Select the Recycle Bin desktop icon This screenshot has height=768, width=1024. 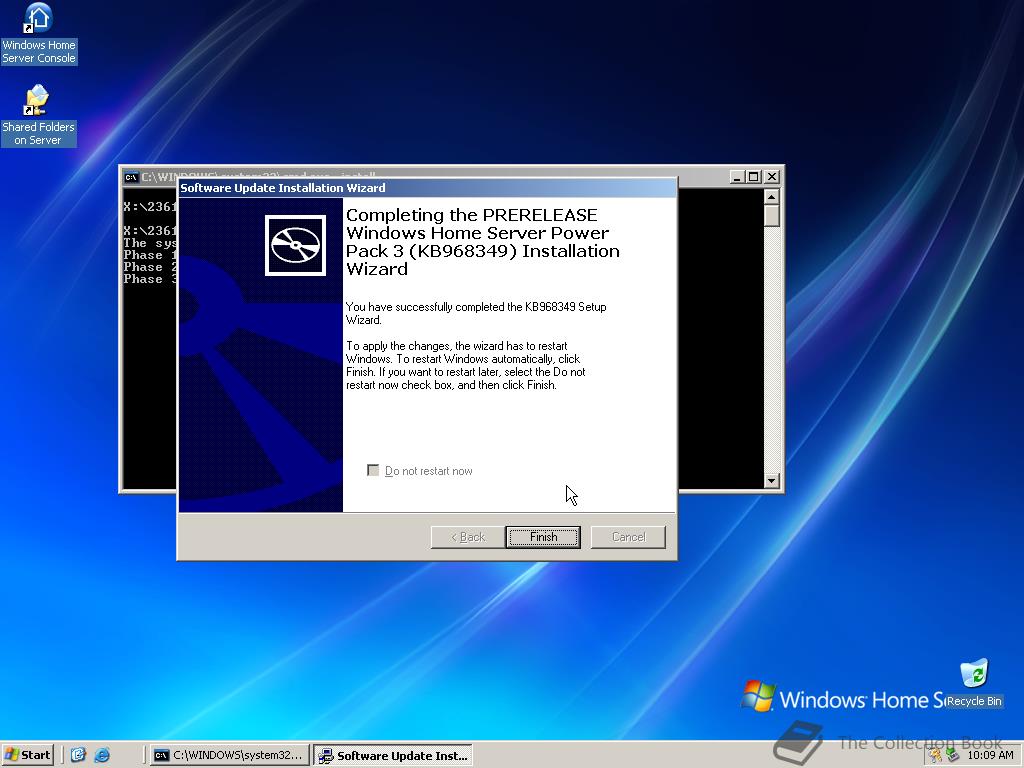click(x=974, y=683)
